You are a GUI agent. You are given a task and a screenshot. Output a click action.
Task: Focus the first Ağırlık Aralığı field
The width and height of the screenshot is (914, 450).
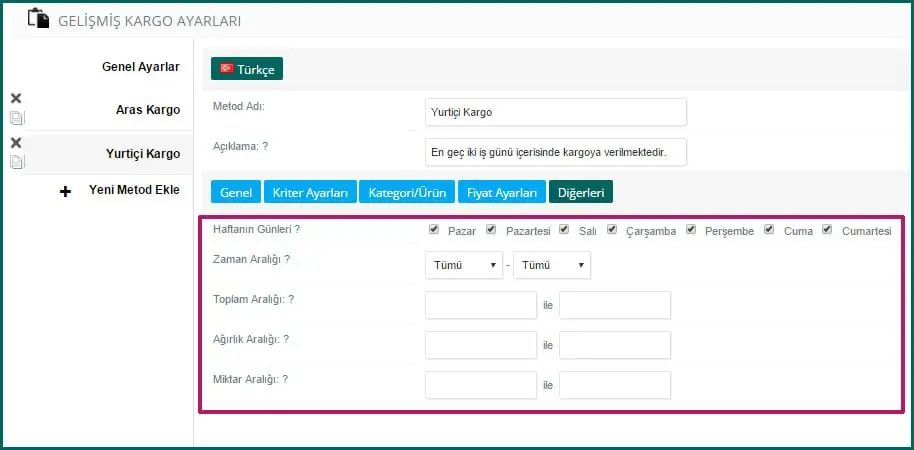(481, 345)
